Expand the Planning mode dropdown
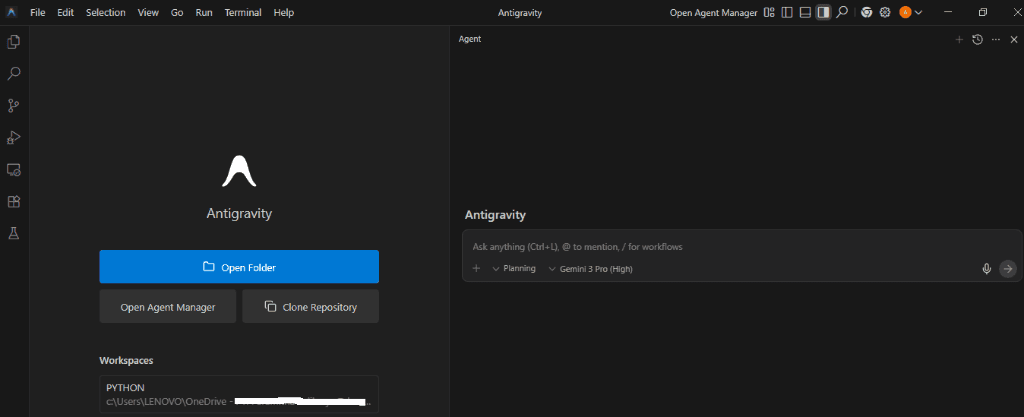This screenshot has height=417, width=1024. tap(513, 268)
